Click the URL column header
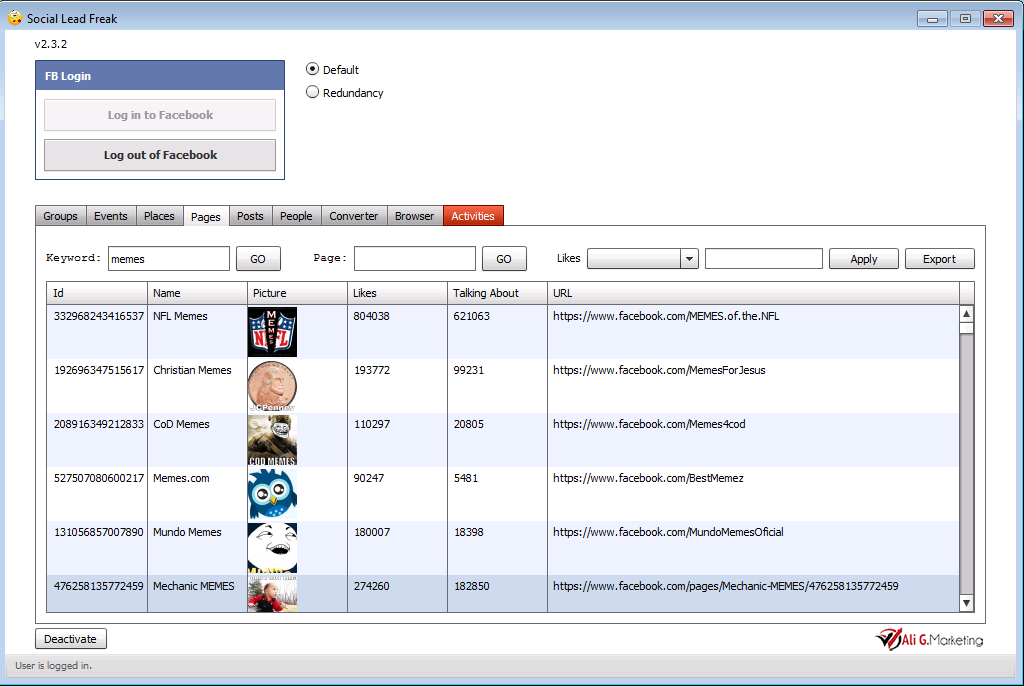Screen dimensions: 1024x687 point(753,293)
